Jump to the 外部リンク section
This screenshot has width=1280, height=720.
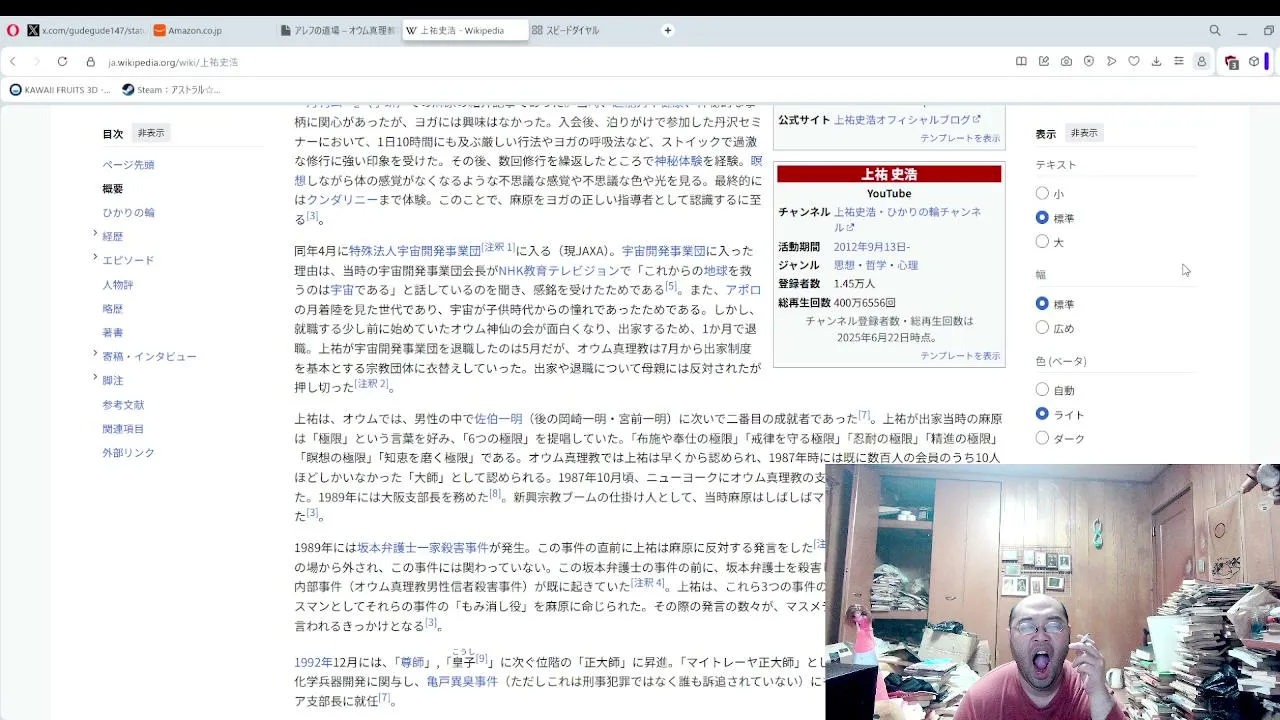128,453
